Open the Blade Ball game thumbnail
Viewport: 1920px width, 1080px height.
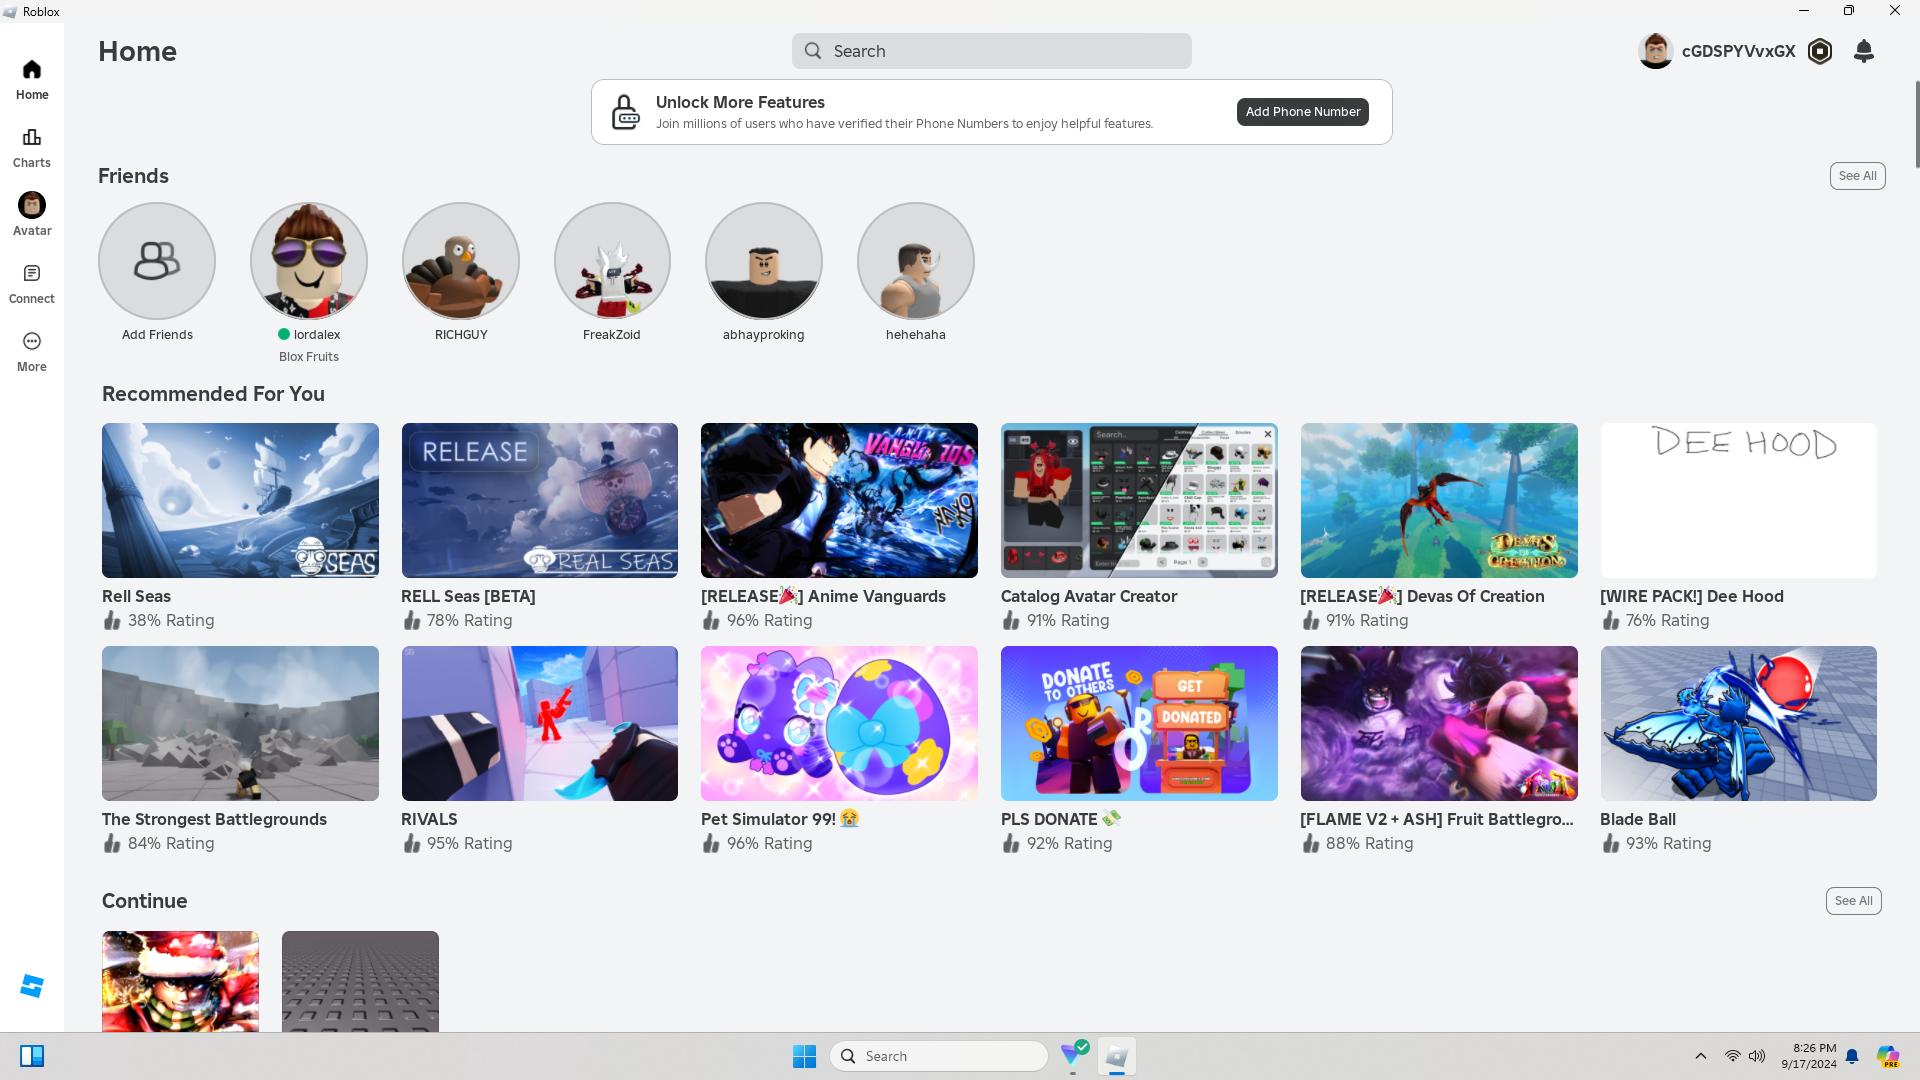pyautogui.click(x=1738, y=723)
